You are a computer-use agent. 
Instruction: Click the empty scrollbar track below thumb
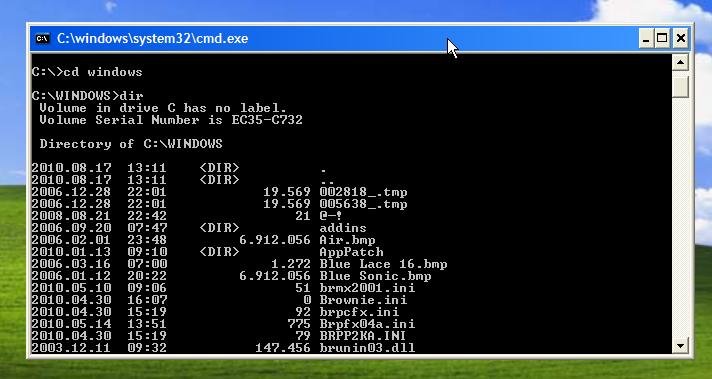point(680,218)
